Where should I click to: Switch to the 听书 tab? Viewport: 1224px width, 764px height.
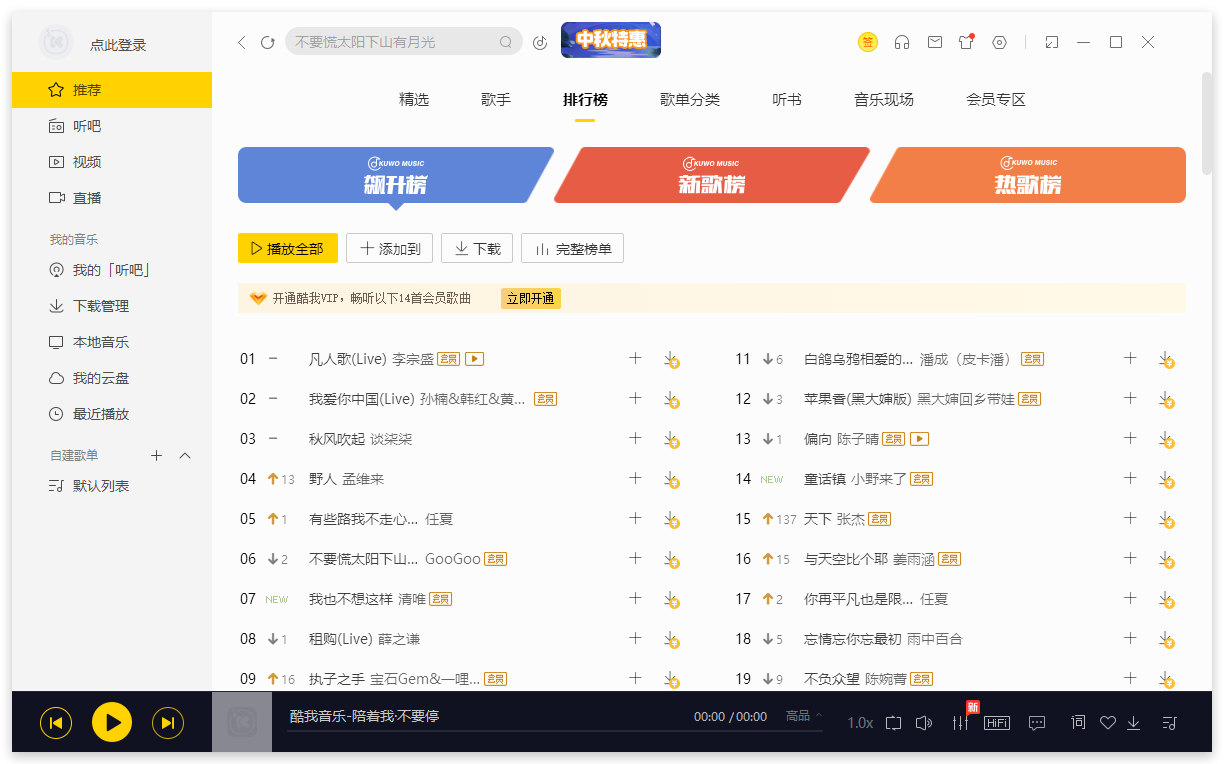(x=786, y=99)
